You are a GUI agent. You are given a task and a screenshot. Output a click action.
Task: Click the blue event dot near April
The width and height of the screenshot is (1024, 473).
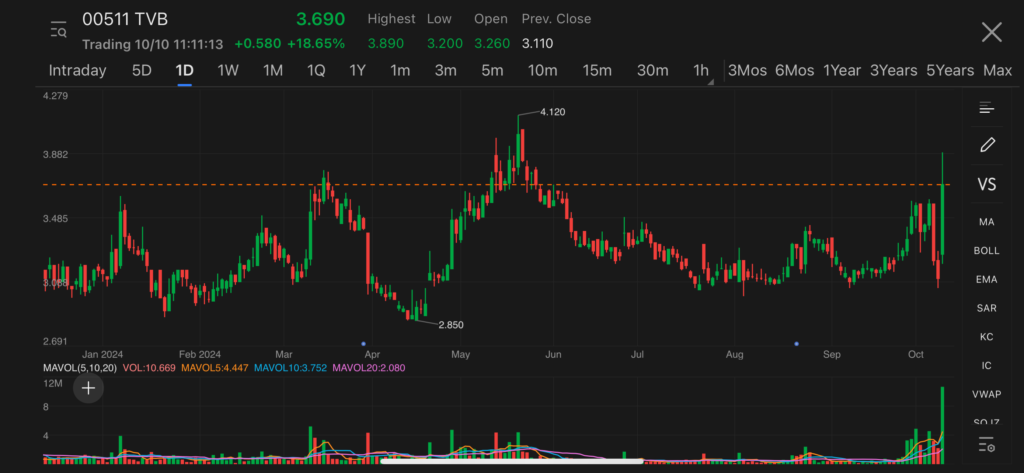(362, 344)
